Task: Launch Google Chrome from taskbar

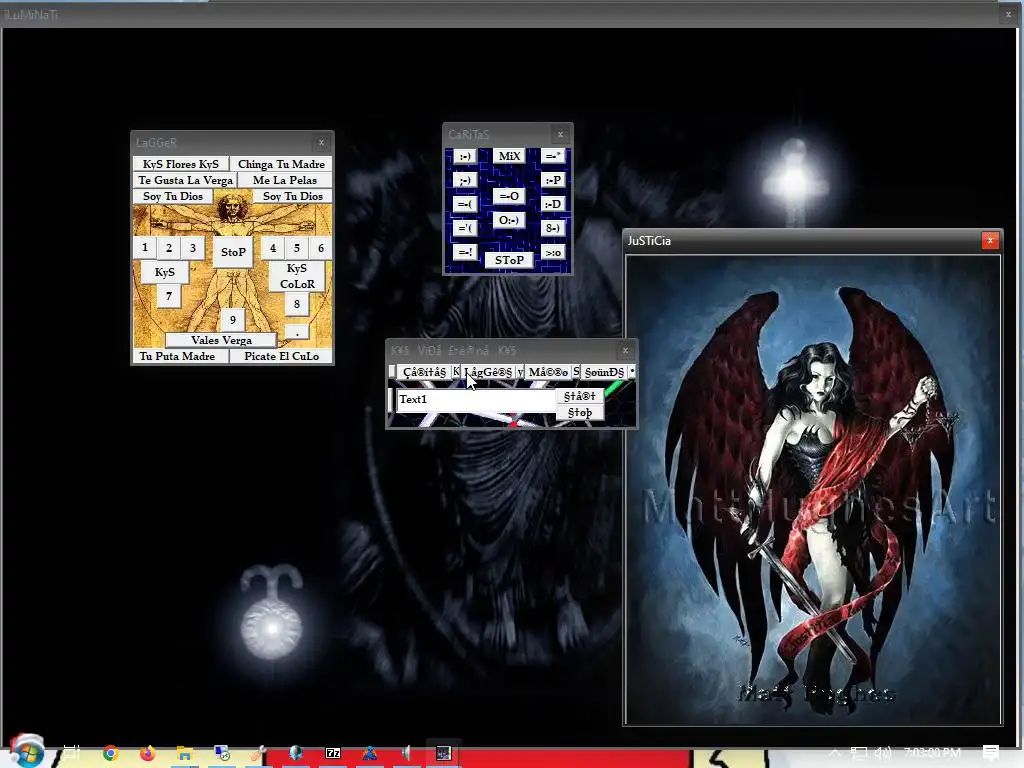Action: click(110, 753)
